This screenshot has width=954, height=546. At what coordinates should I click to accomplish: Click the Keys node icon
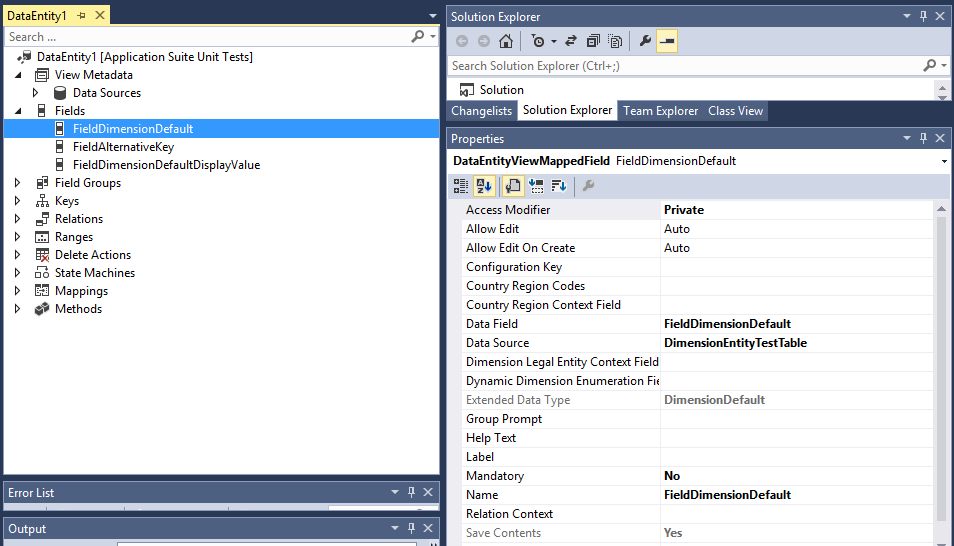point(42,201)
